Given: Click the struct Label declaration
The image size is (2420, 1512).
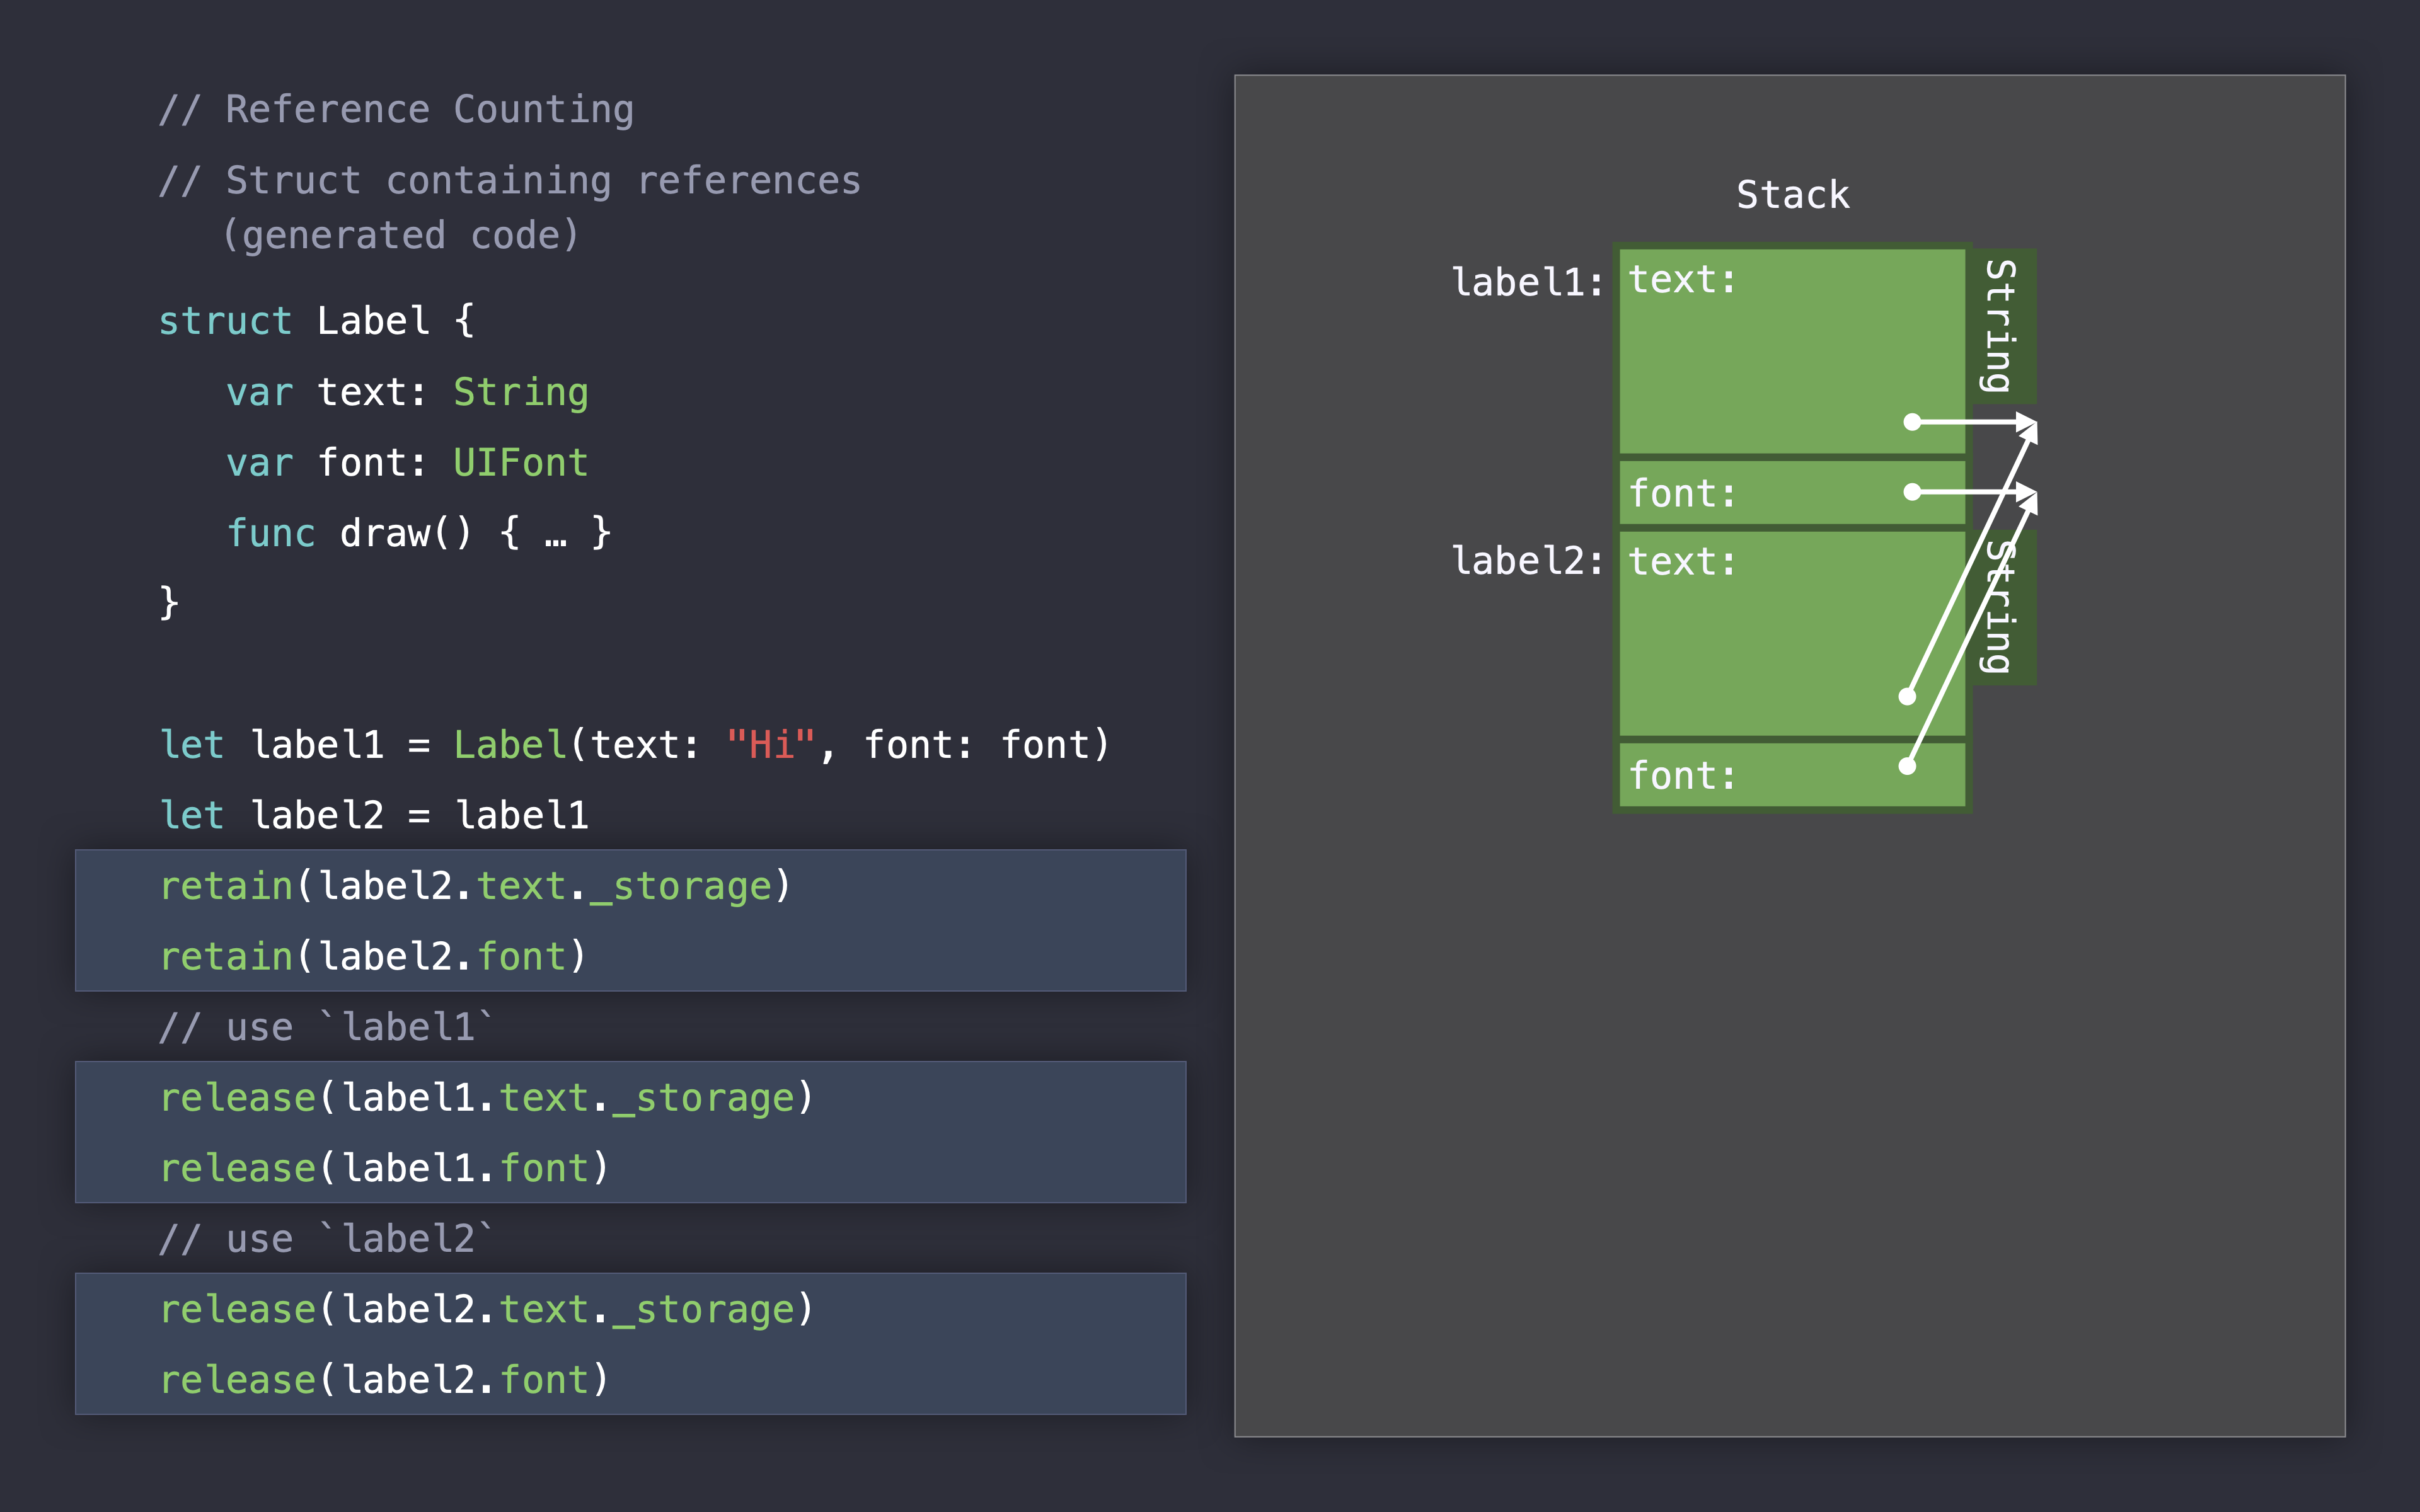Looking at the screenshot, I should (x=316, y=321).
